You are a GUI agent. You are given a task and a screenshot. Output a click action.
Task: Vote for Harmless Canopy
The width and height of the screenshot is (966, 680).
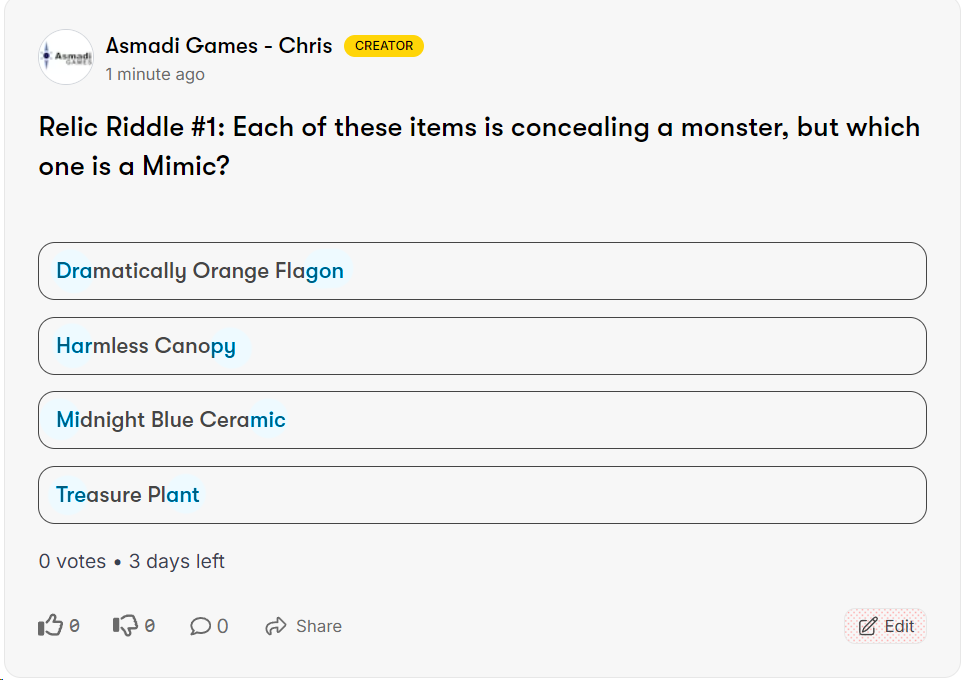click(482, 346)
